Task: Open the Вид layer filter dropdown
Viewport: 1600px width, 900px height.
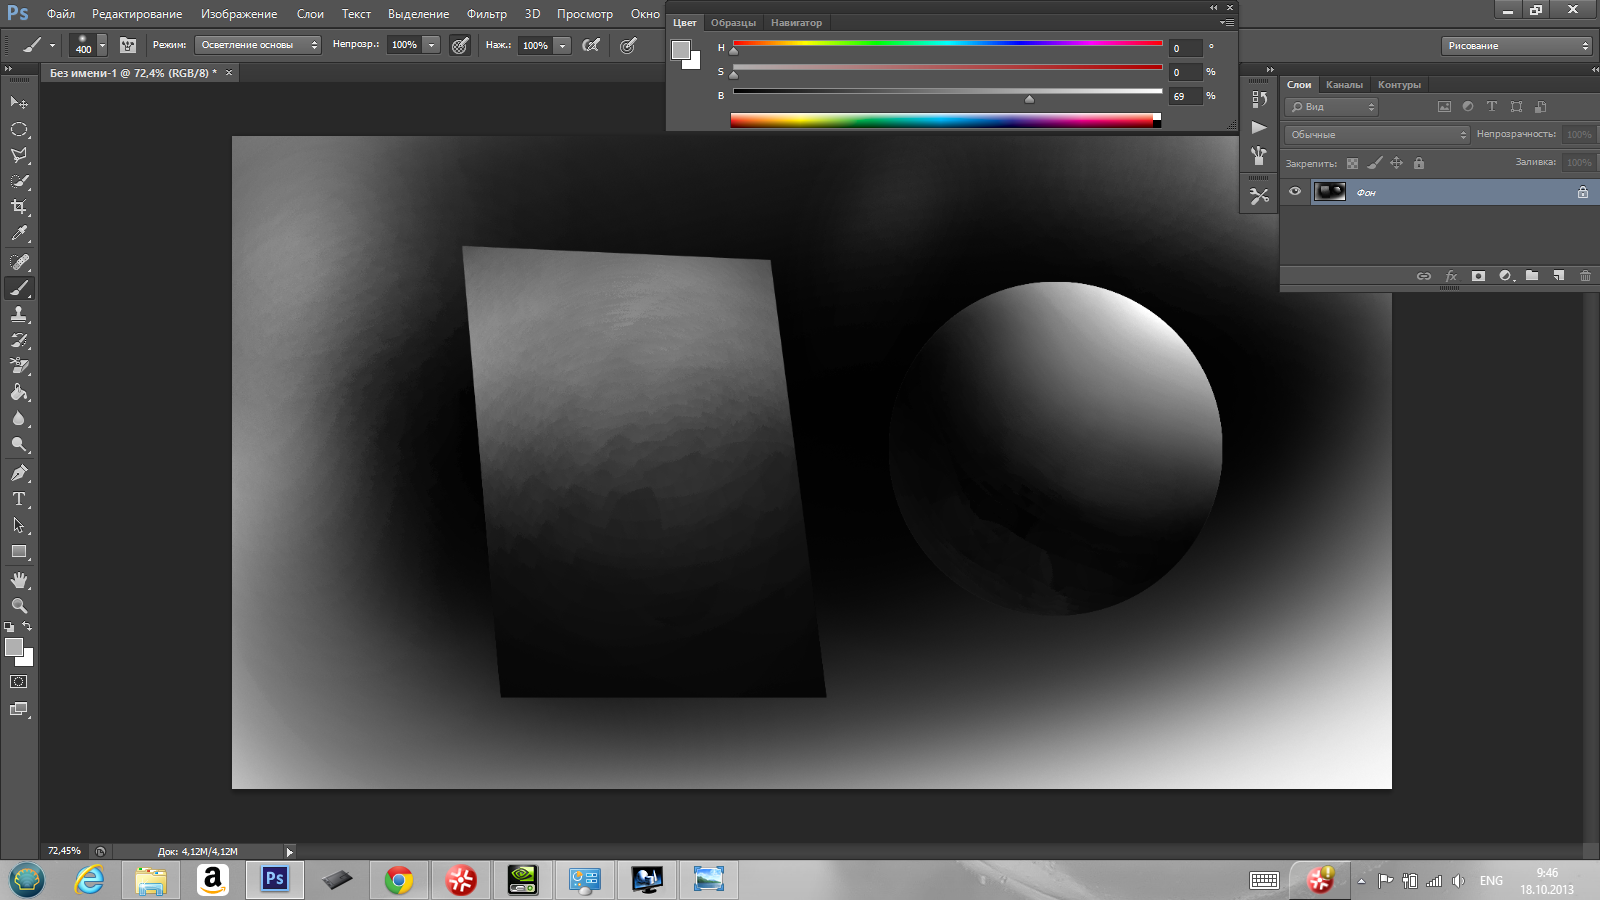Action: click(1331, 107)
